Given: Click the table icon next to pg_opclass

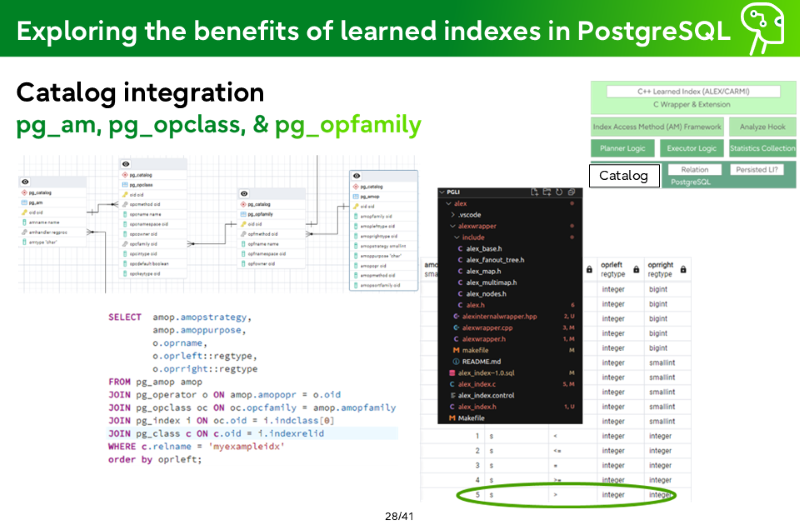Looking at the screenshot, I should (125, 185).
